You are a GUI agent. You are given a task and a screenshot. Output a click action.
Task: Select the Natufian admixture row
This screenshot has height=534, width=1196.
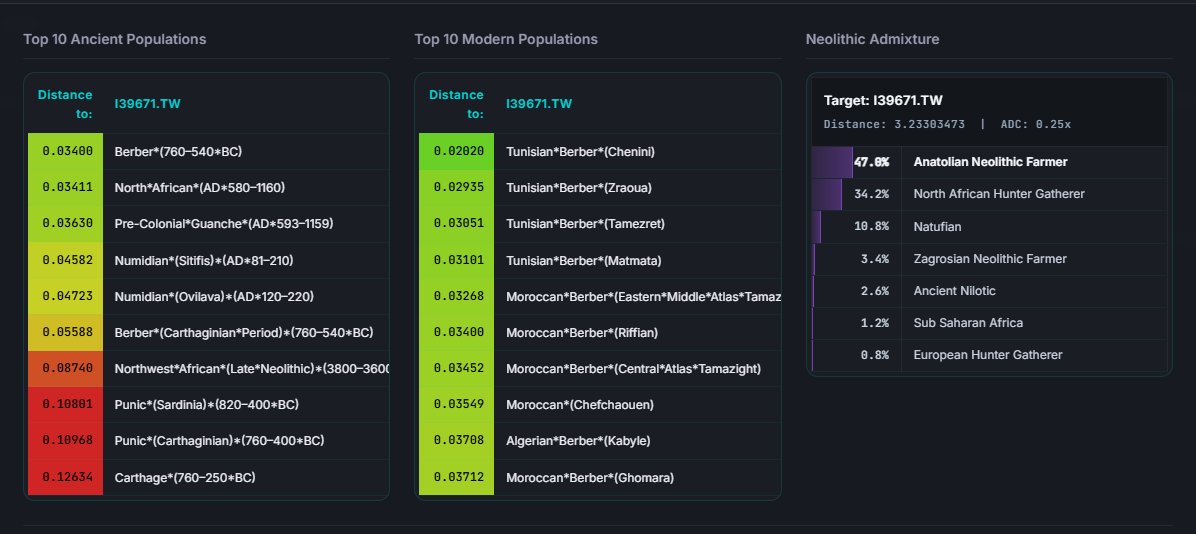(989, 227)
